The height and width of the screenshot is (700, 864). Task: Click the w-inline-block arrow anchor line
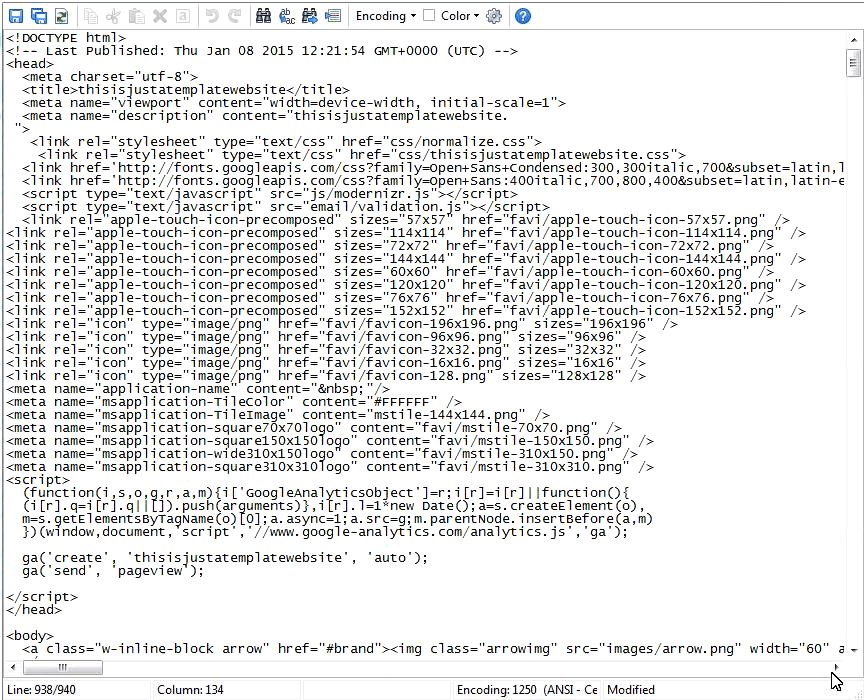coord(433,649)
